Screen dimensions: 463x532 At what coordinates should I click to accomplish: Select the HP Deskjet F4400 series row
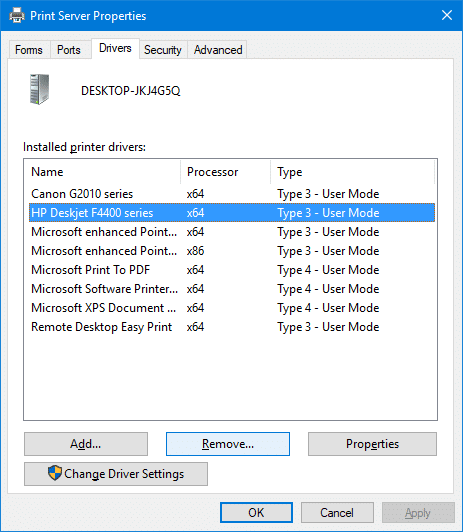point(232,213)
